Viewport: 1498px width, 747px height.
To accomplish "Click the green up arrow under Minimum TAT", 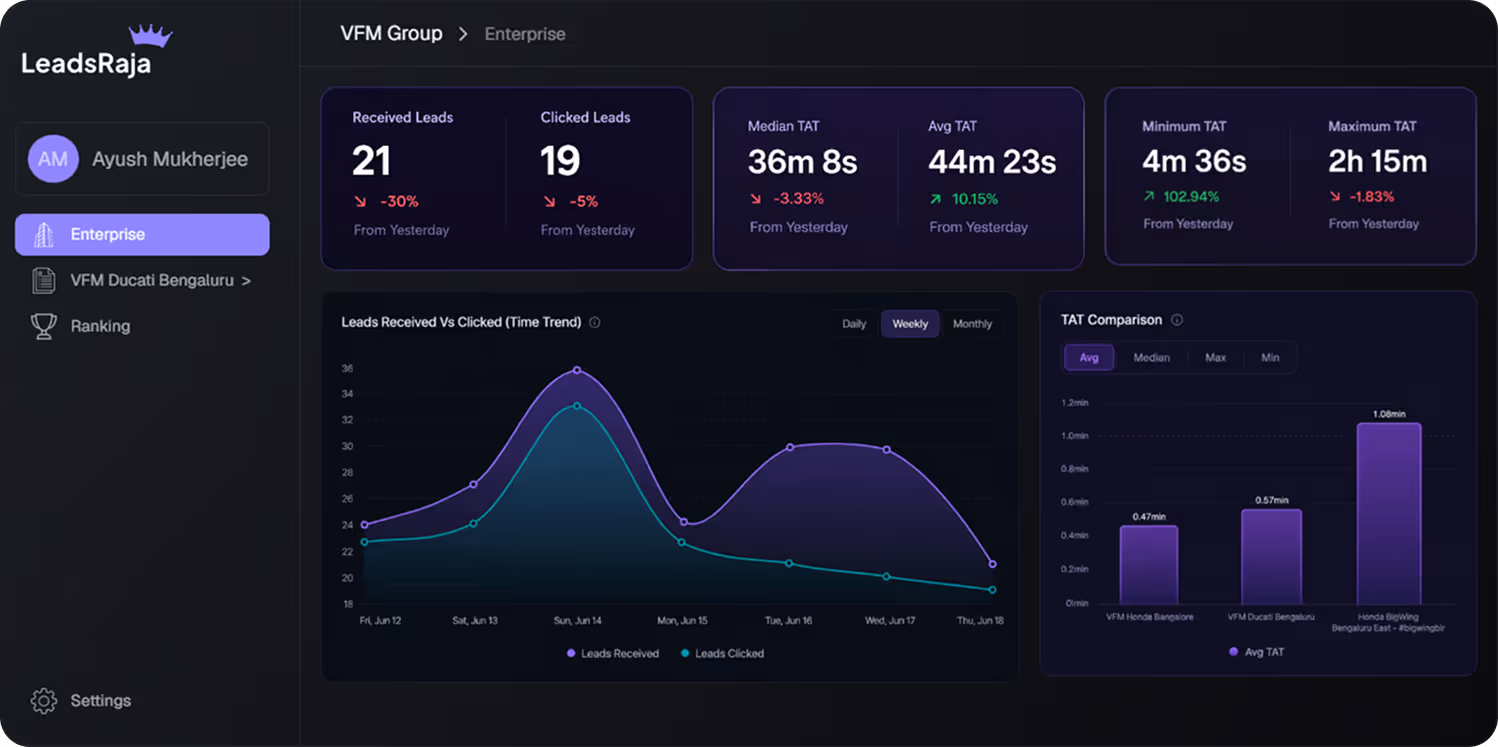I will pyautogui.click(x=1149, y=196).
